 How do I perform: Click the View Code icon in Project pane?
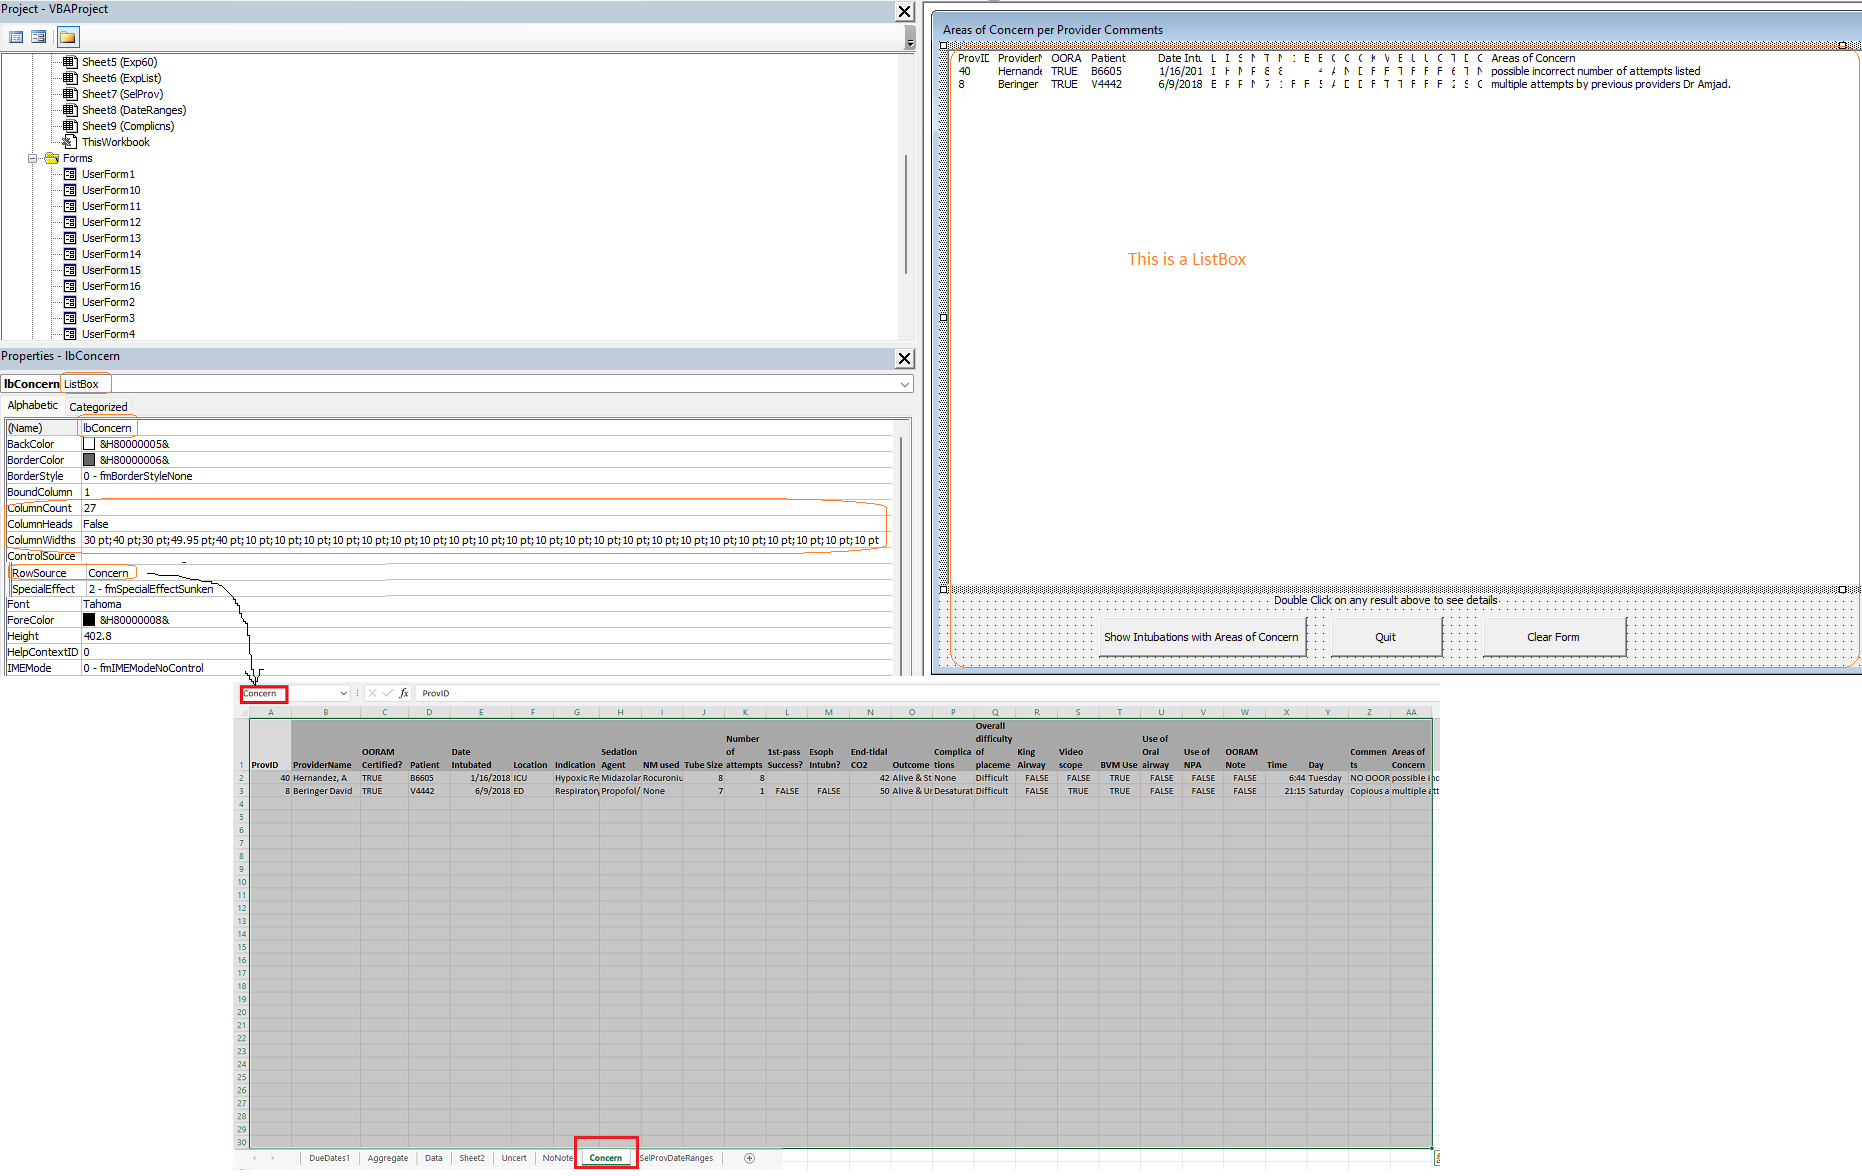coord(16,37)
